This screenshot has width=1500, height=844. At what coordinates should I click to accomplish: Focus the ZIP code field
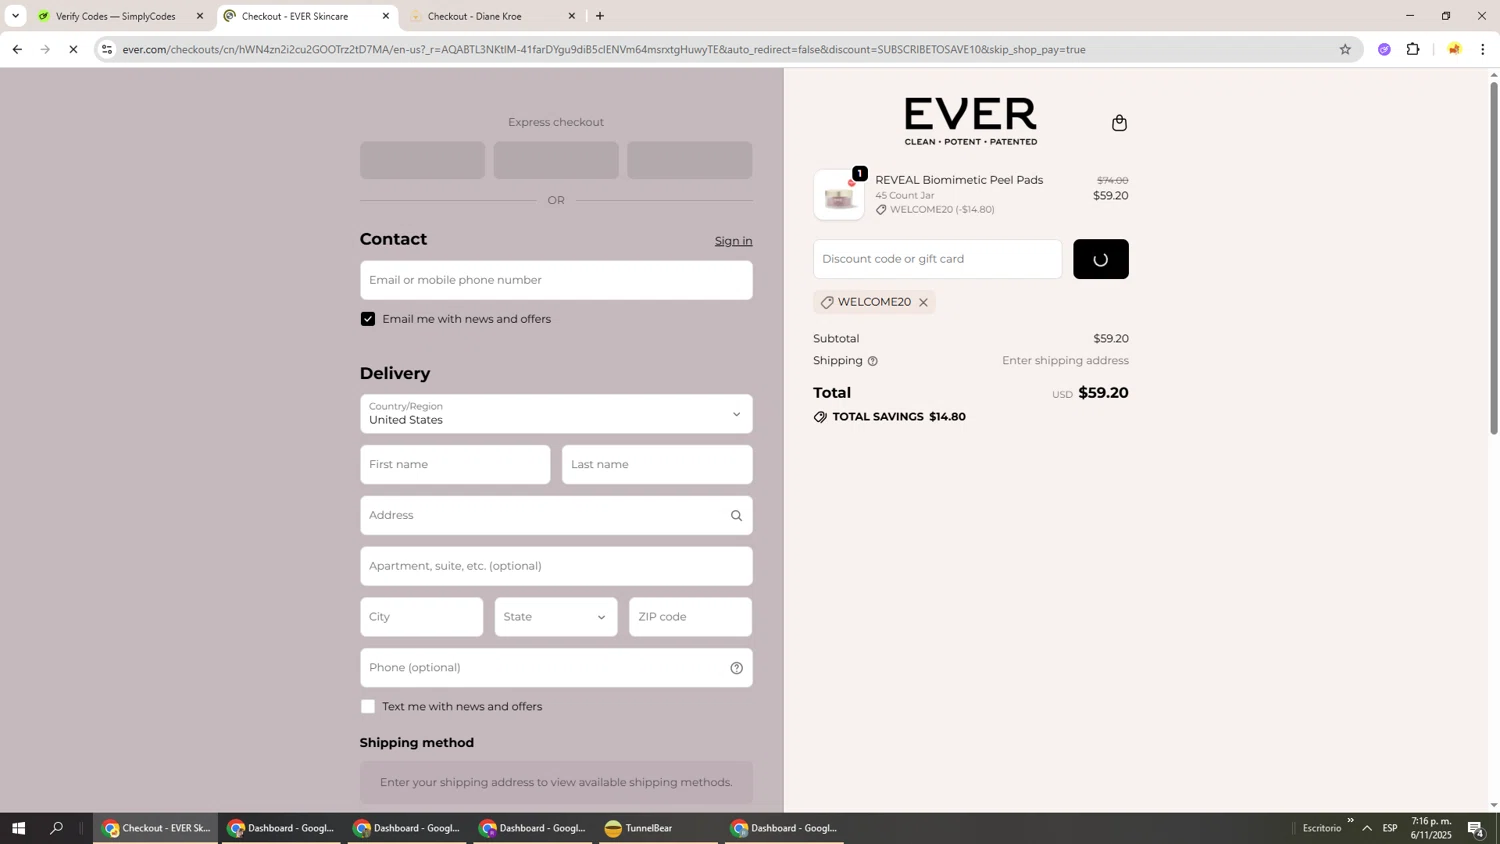pyautogui.click(x=690, y=617)
